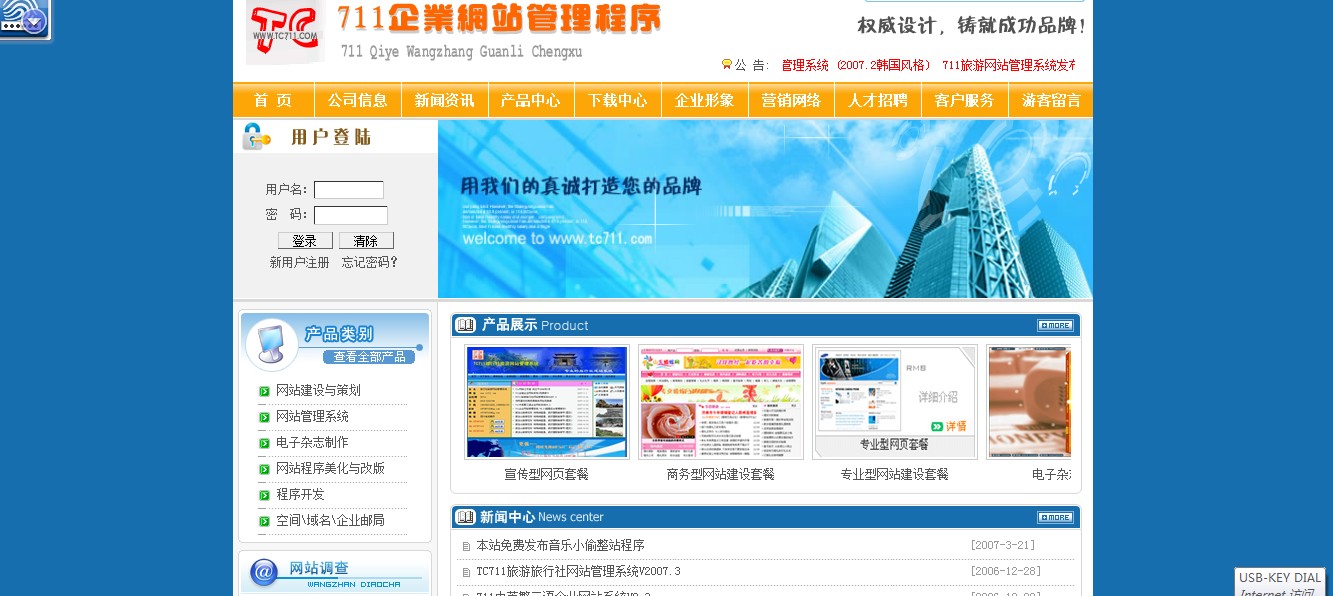1333x596 pixels.
Task: Click the book icon beside 产品展示
Action: (465, 325)
